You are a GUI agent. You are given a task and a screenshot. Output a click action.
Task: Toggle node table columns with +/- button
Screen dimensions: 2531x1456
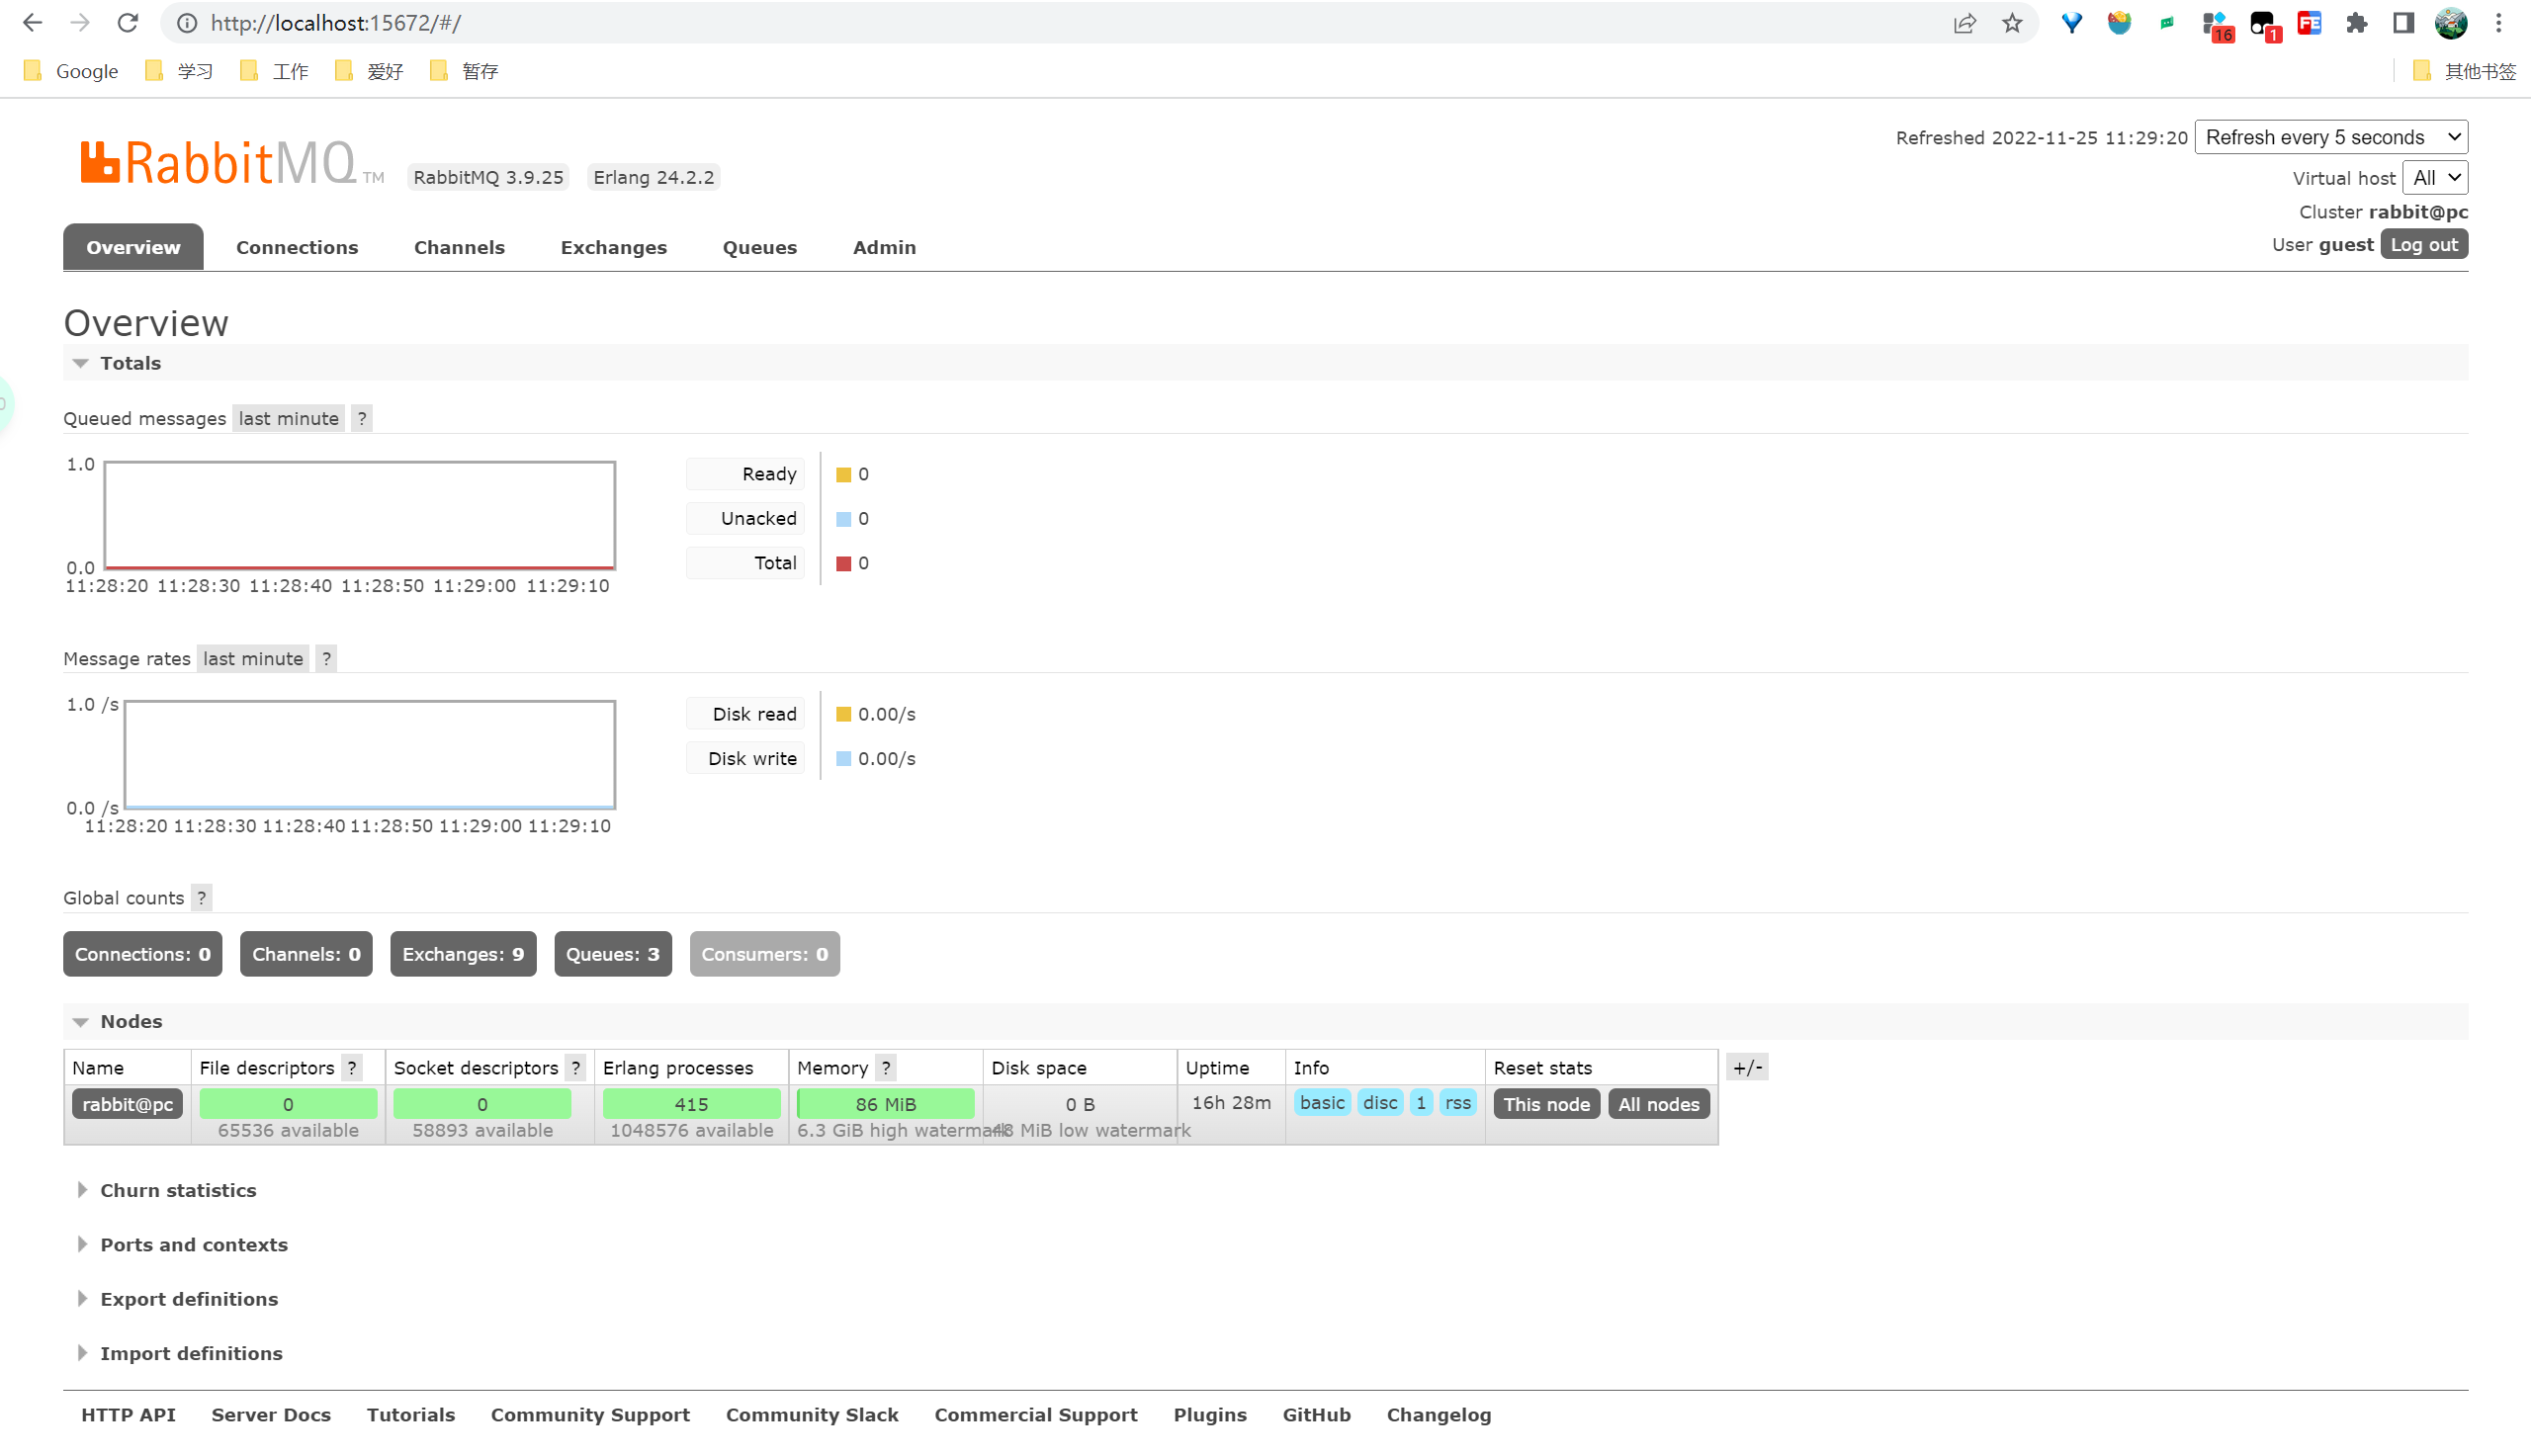pyautogui.click(x=1748, y=1067)
